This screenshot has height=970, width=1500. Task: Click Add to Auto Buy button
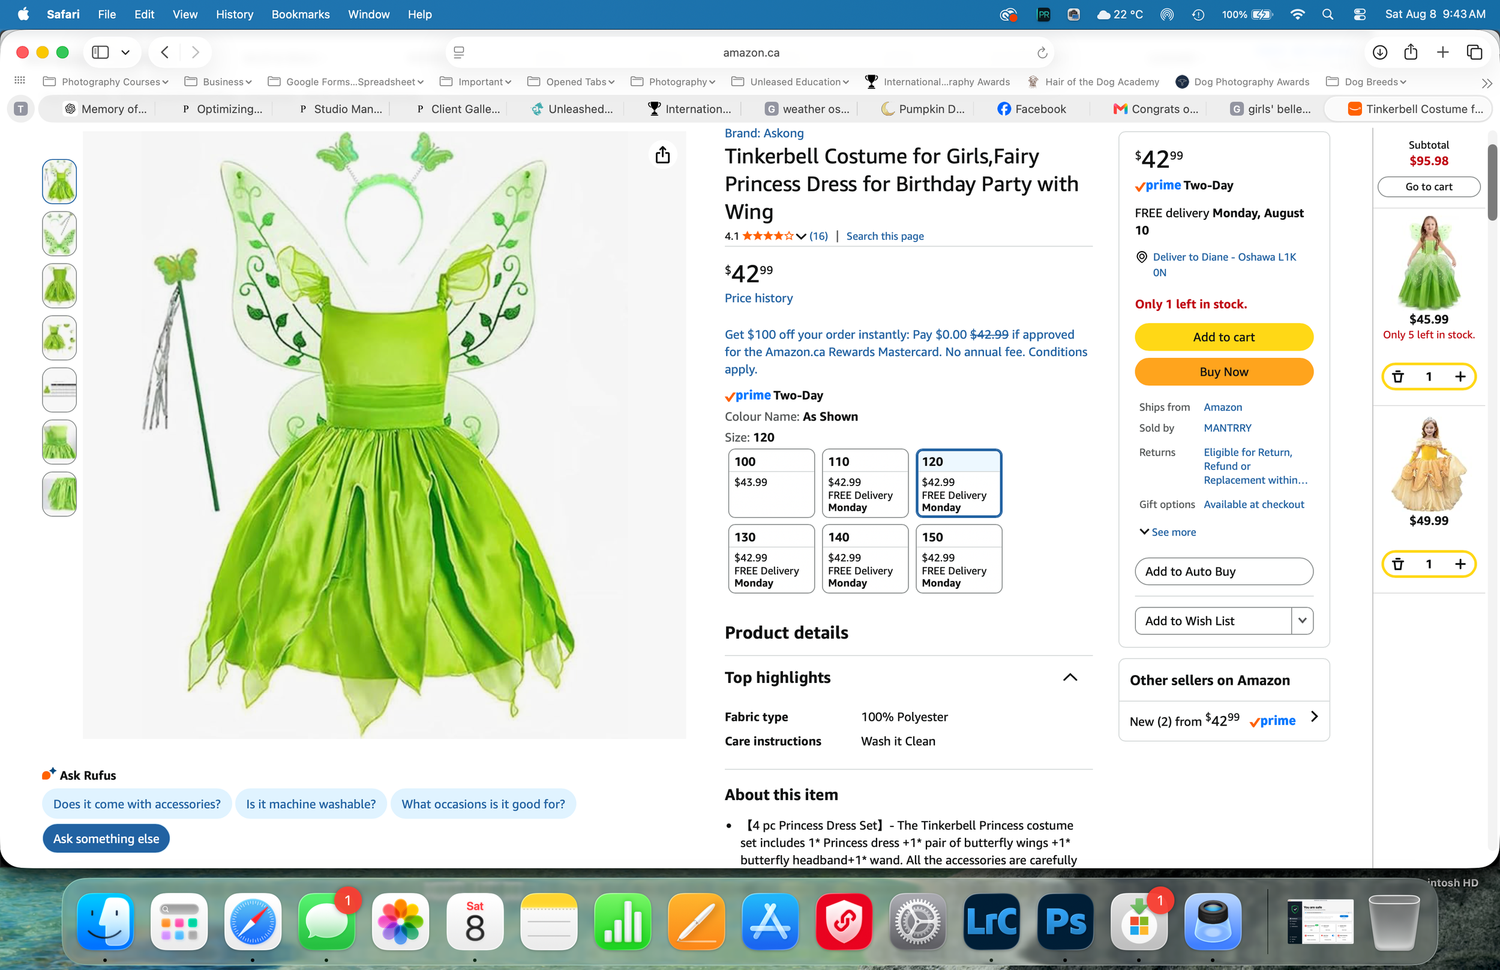pos(1224,571)
